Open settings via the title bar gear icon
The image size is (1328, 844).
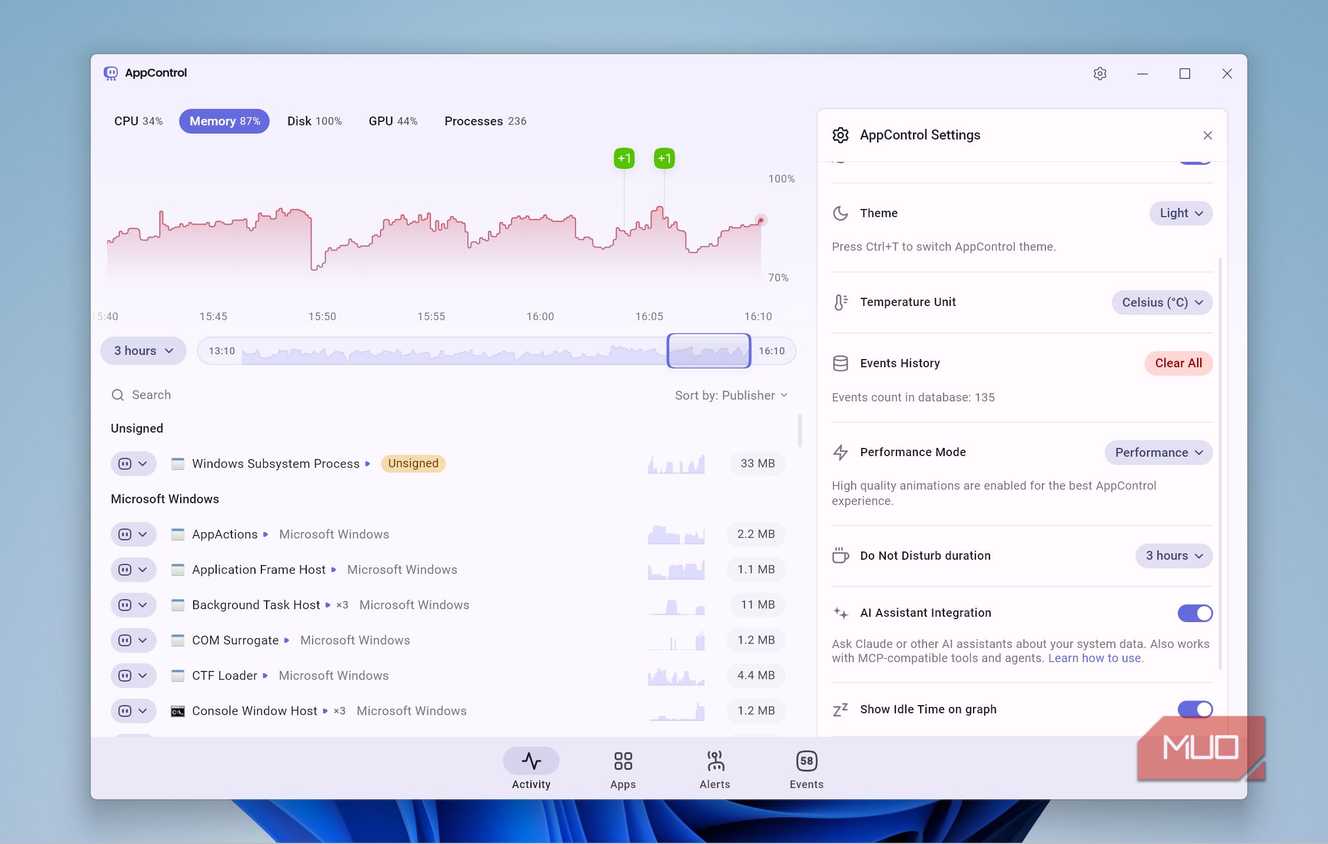click(x=1100, y=73)
